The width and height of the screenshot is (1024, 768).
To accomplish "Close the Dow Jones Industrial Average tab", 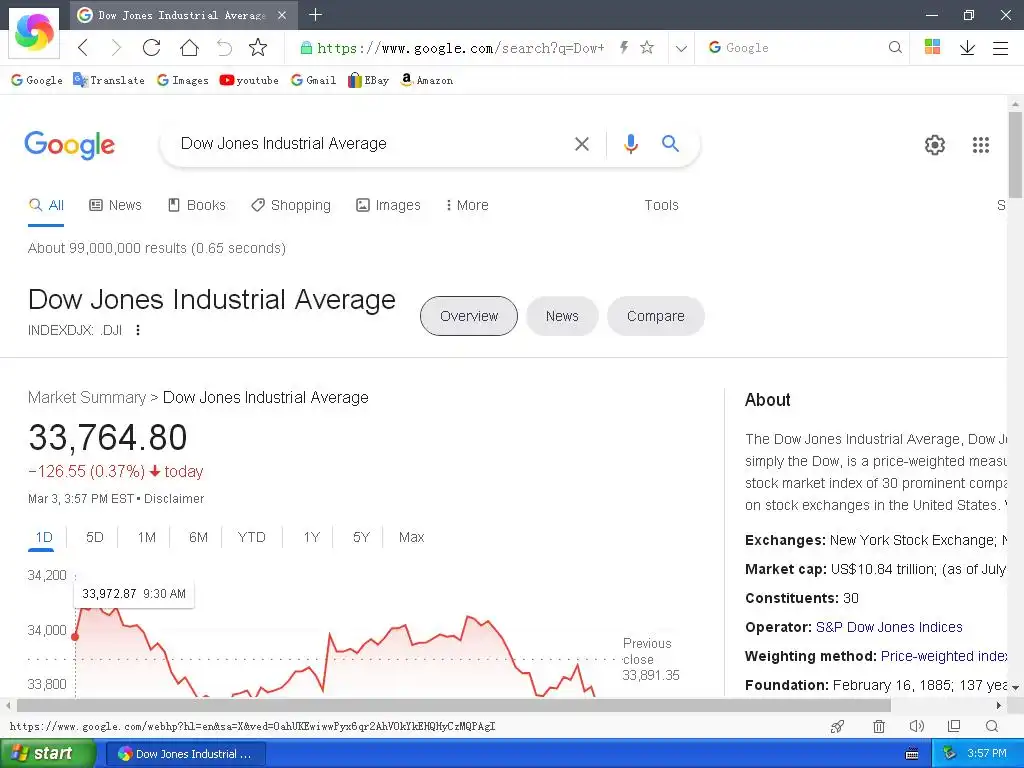I will click(x=281, y=15).
